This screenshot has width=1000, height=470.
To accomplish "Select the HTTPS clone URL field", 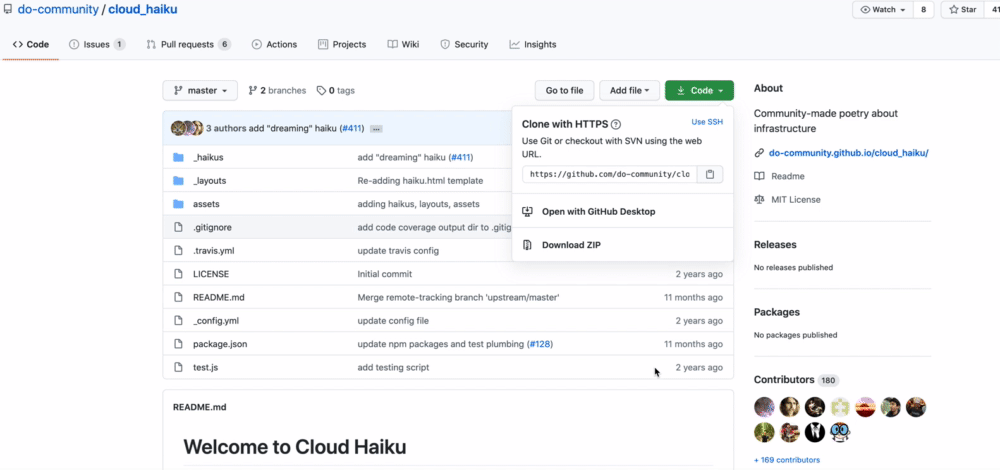I will point(610,174).
